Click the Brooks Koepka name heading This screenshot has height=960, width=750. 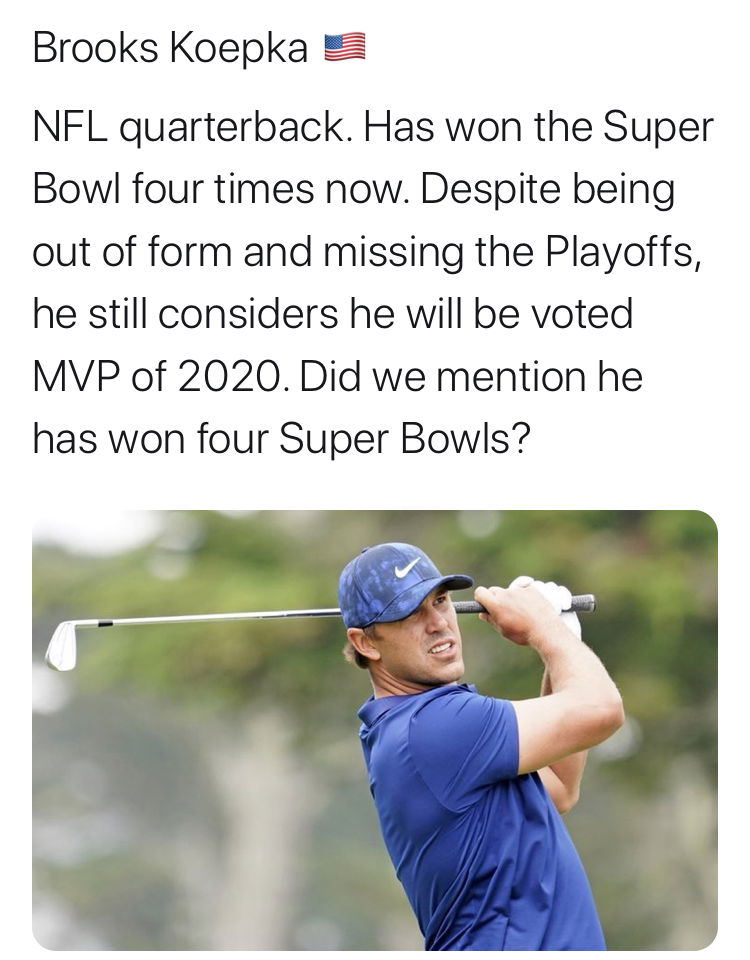click(170, 47)
